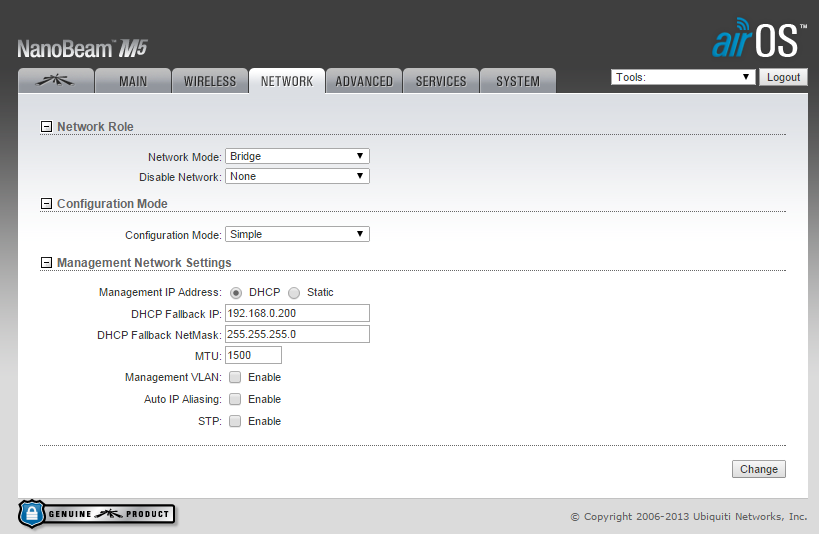Collapse the Network Role section
819x534 pixels.
(x=46, y=126)
